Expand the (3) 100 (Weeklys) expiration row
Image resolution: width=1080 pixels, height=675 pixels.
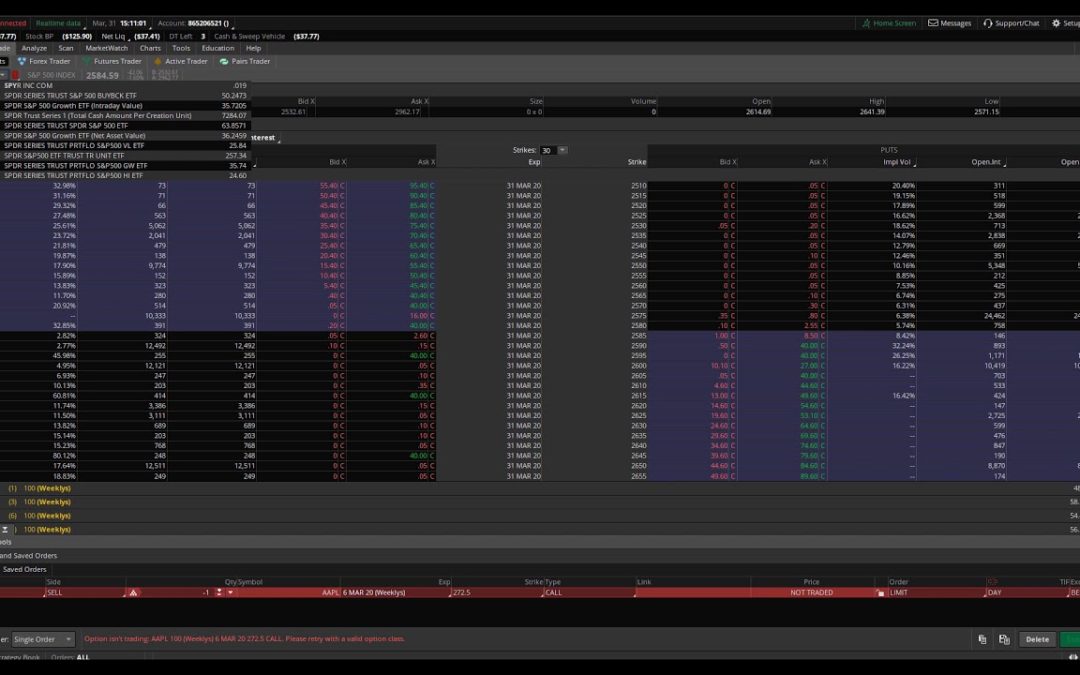tap(39, 502)
